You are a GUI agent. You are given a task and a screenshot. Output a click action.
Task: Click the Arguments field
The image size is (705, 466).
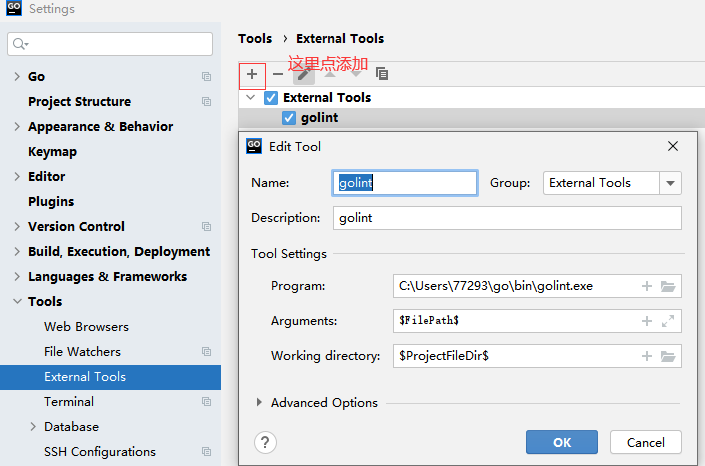click(x=537, y=321)
